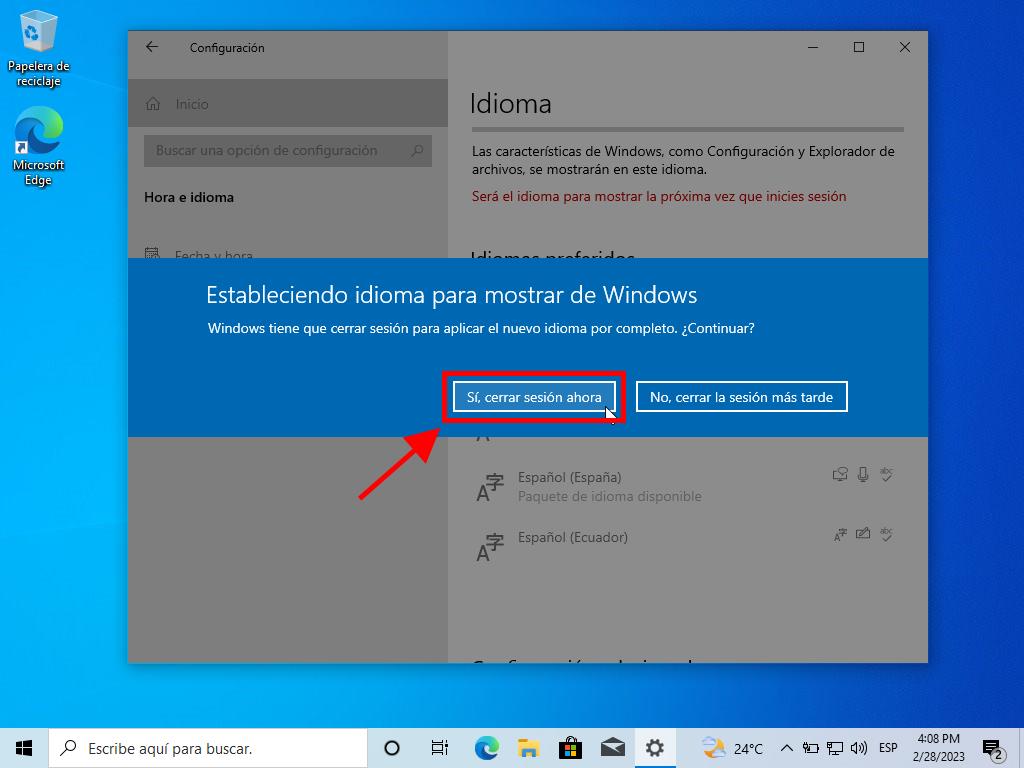Click the taskbar search box
This screenshot has width=1024, height=768.
tap(210, 748)
